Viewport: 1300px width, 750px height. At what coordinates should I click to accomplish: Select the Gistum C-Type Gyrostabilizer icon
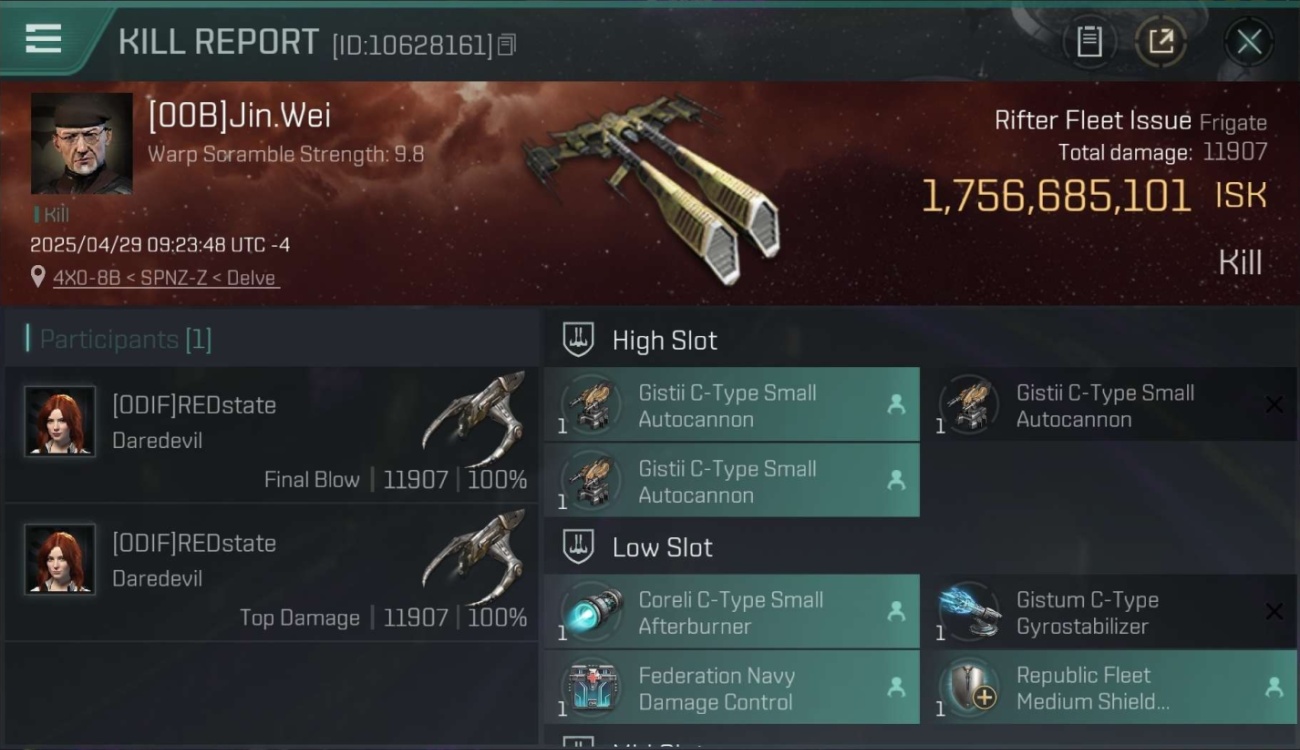969,611
